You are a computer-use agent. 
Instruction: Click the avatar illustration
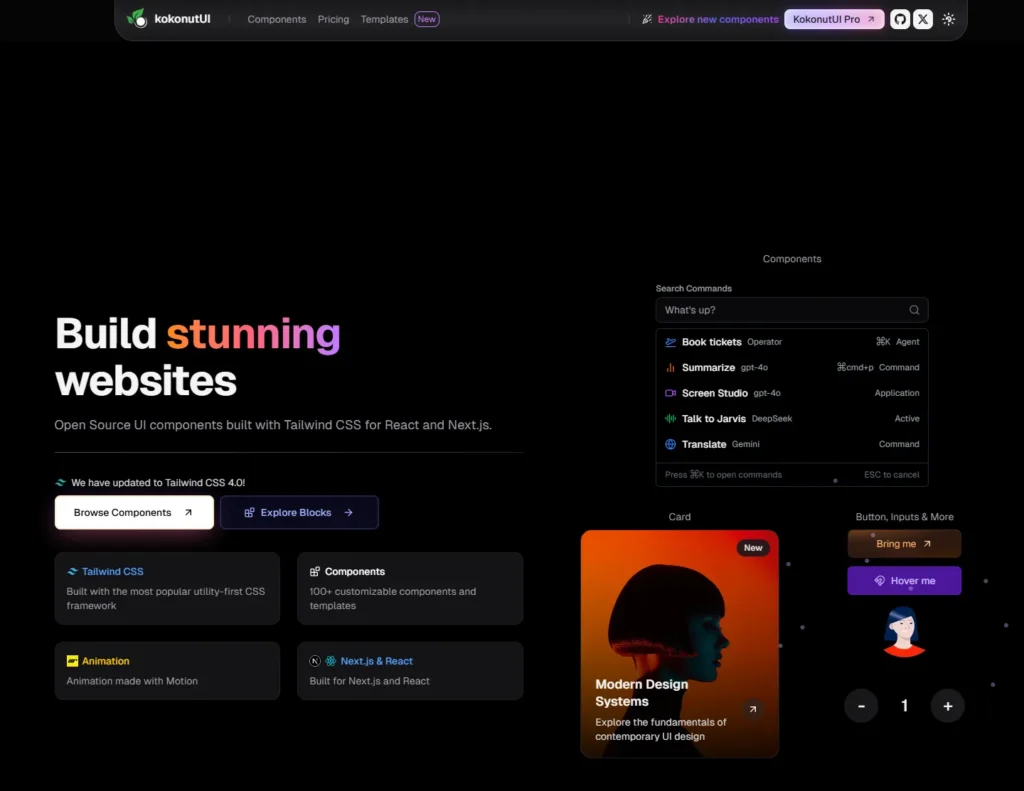coord(904,632)
